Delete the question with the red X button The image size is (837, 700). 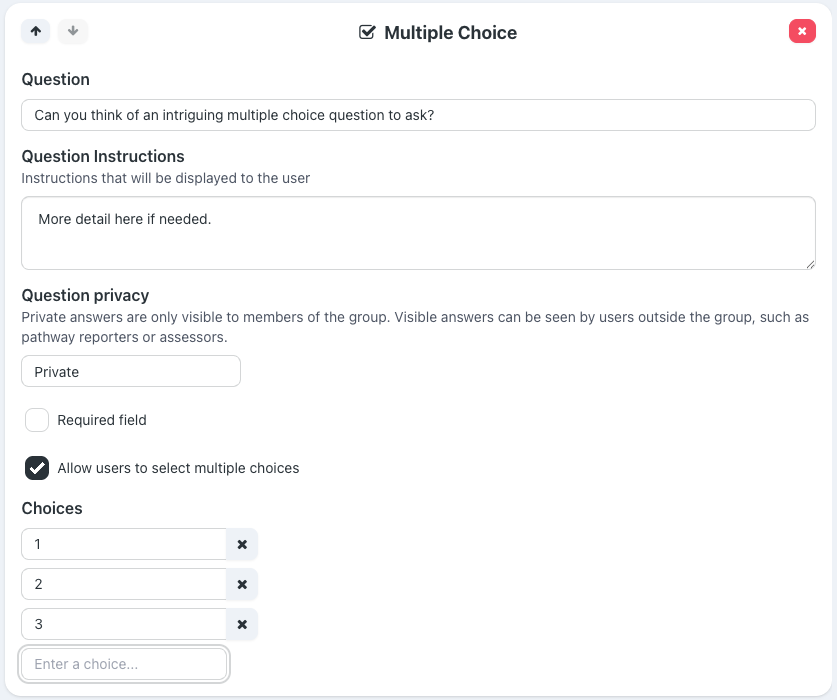point(802,31)
